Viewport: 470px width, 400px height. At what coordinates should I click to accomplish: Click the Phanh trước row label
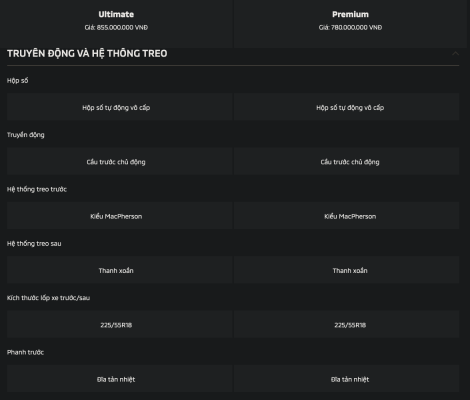click(25, 352)
